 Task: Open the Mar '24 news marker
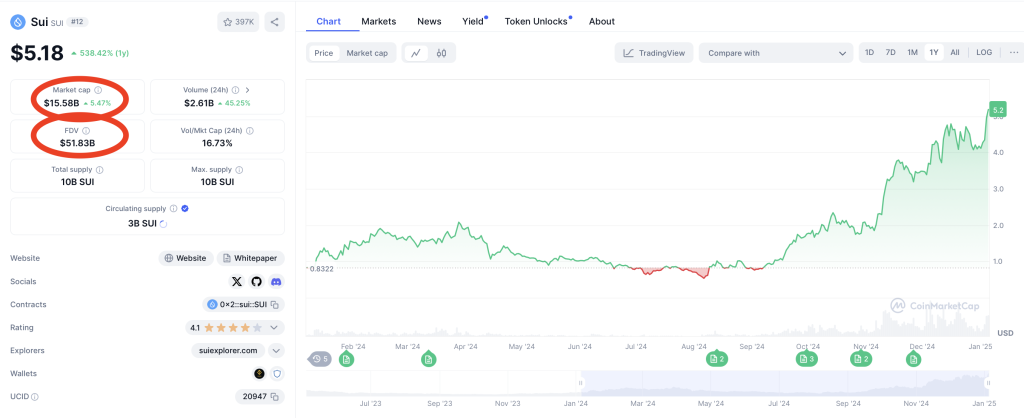tap(428, 359)
